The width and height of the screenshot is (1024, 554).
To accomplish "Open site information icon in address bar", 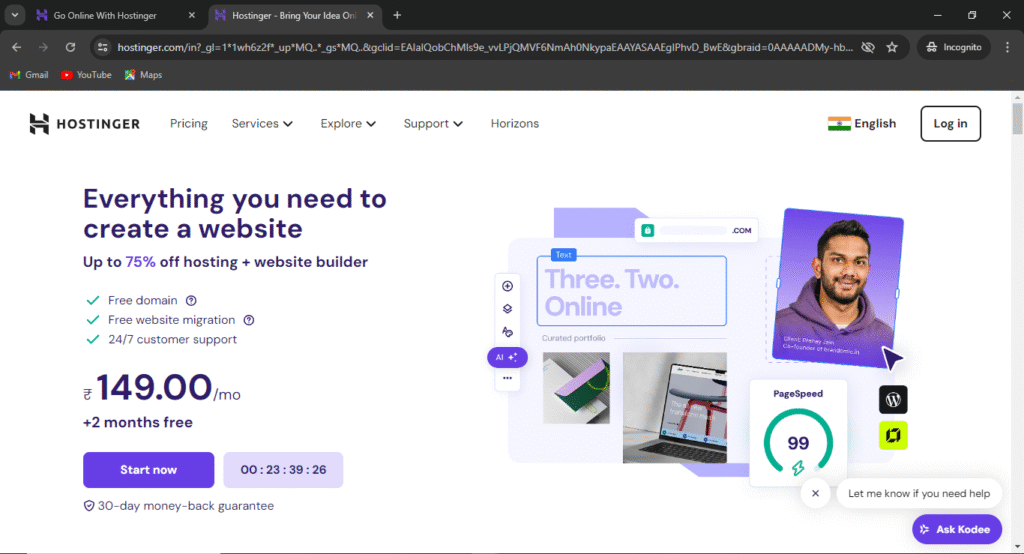I will pos(103,47).
